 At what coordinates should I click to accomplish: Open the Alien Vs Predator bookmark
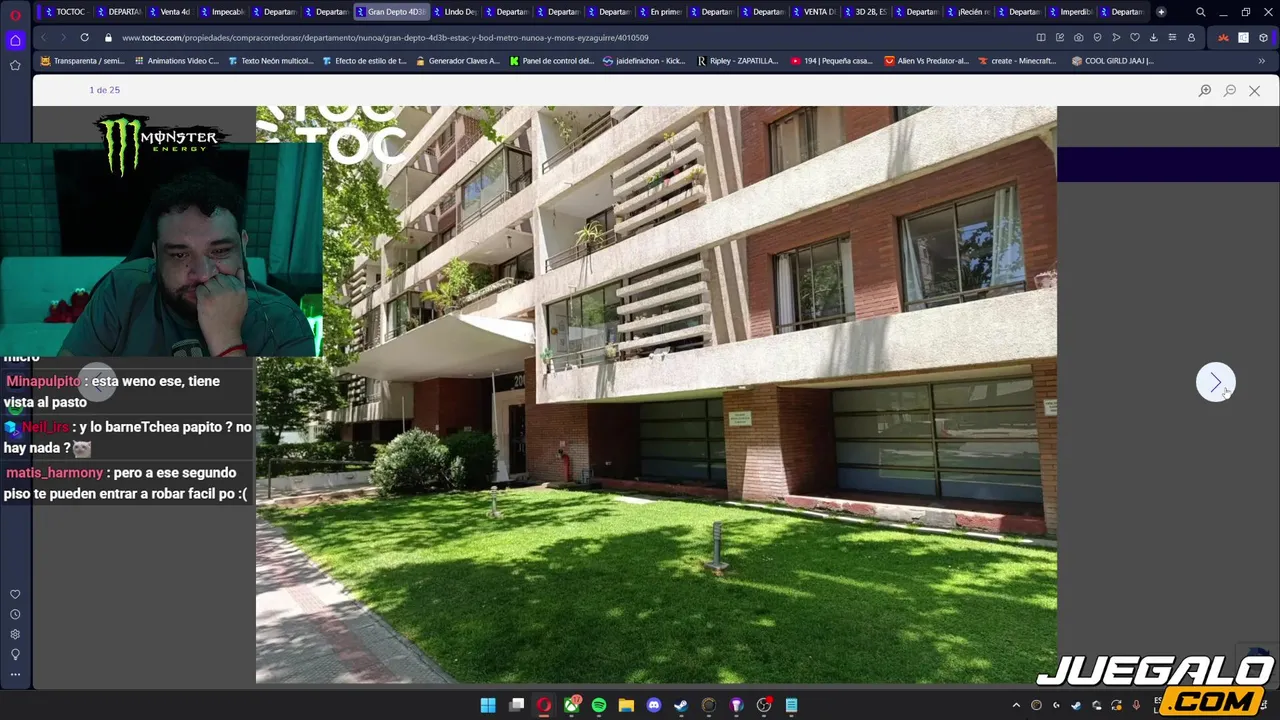click(926, 61)
